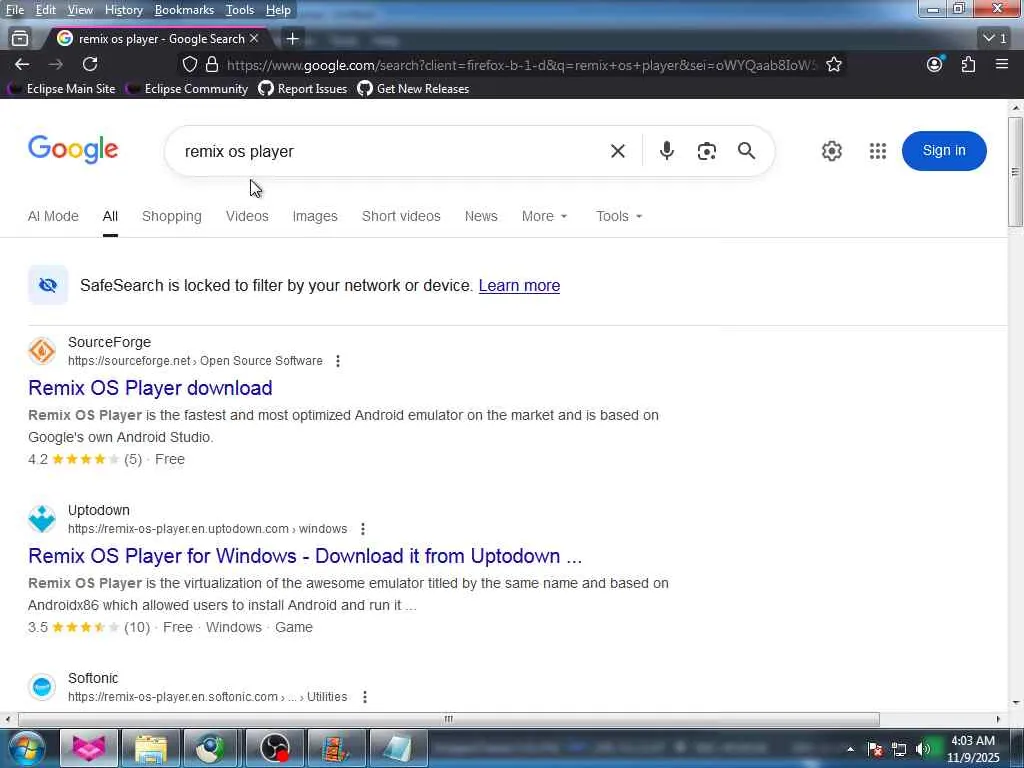Open the Bookmarks menu
Image resolution: width=1024 pixels, height=768 pixels.
184,10
